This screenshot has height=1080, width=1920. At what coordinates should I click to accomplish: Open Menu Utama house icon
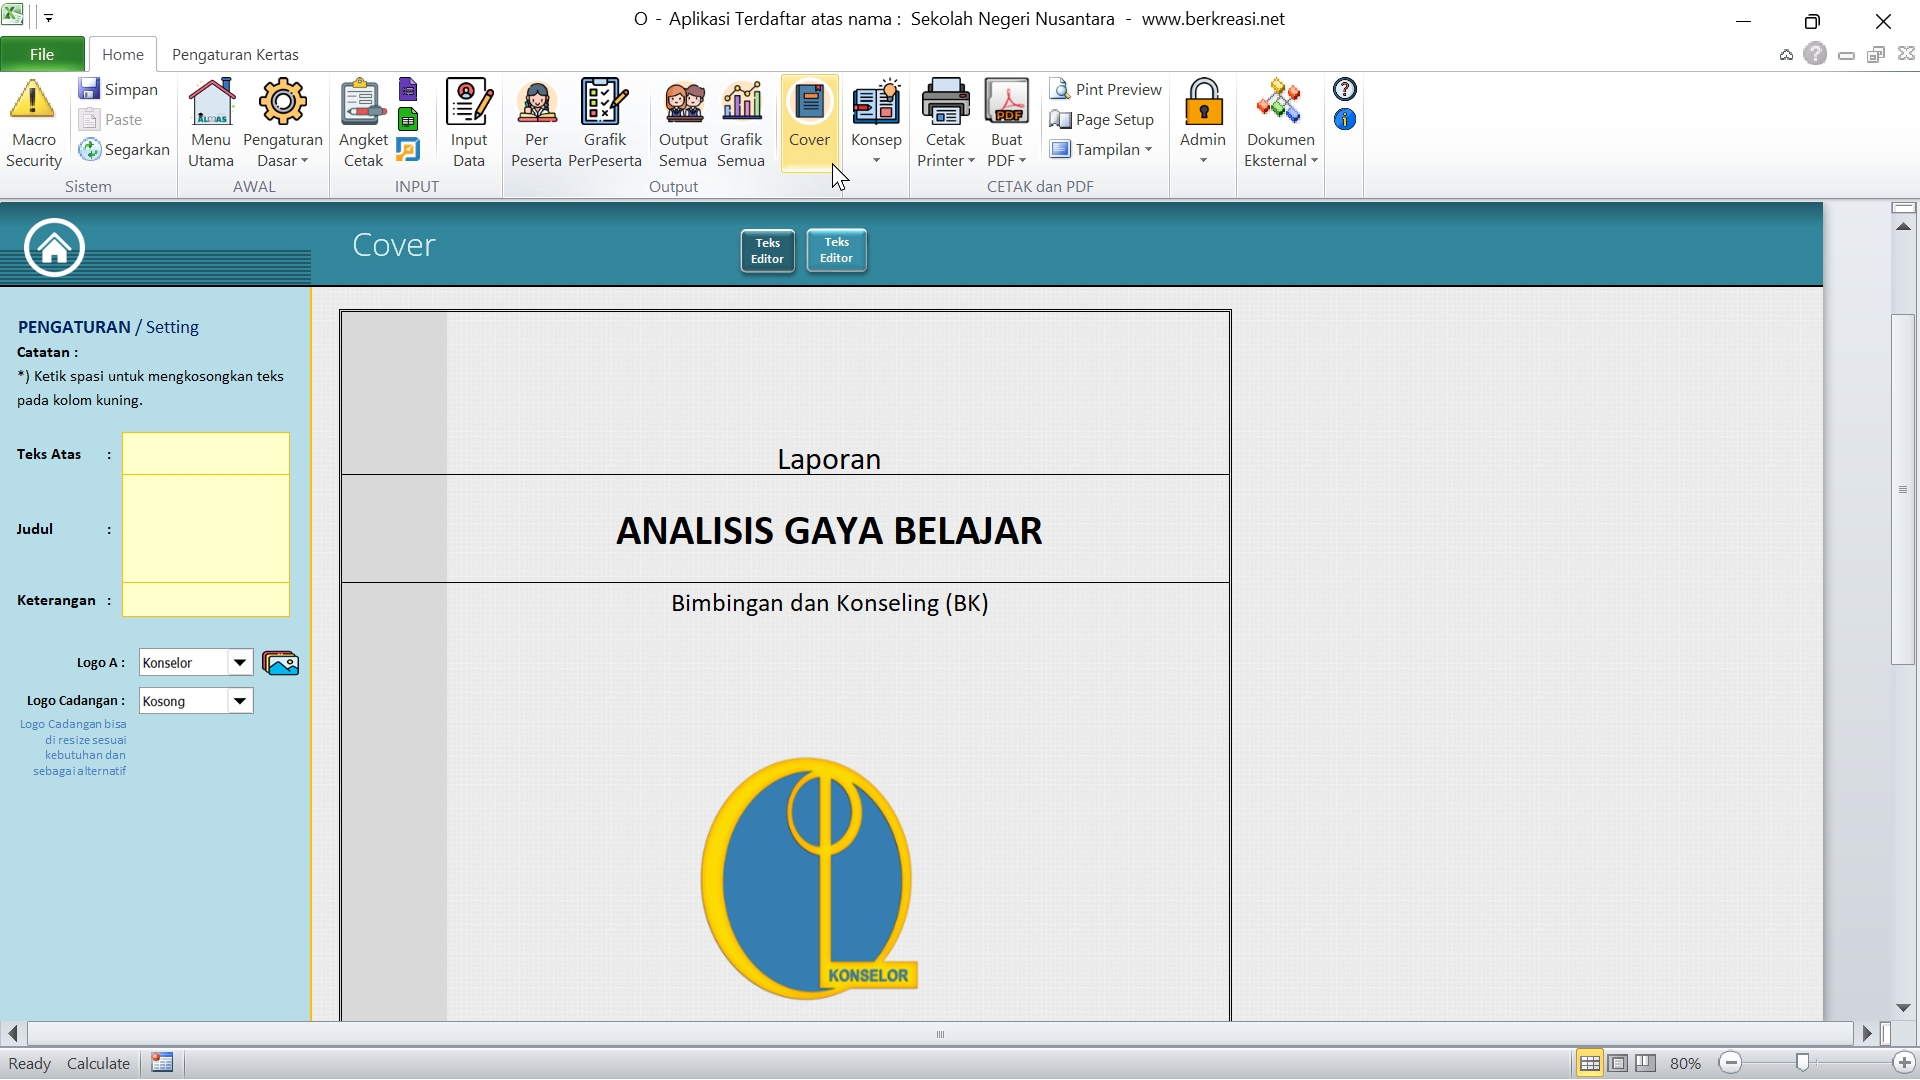(211, 101)
